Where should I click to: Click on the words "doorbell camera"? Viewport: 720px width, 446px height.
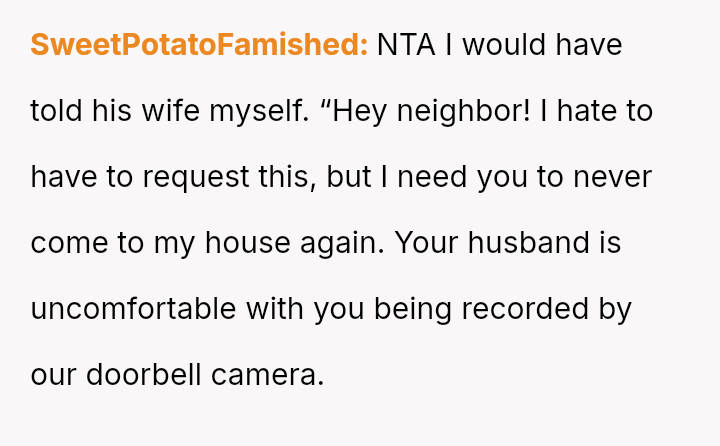[x=205, y=375]
